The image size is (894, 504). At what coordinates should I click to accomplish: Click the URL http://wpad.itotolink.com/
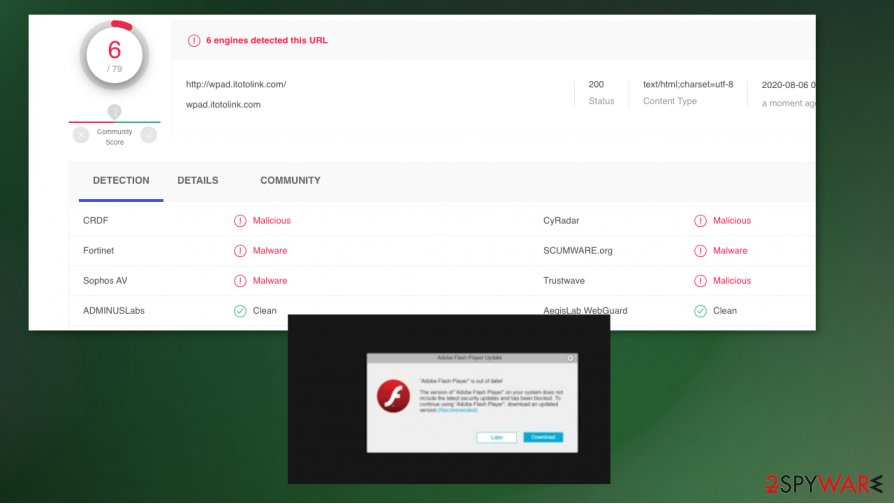[x=236, y=84]
